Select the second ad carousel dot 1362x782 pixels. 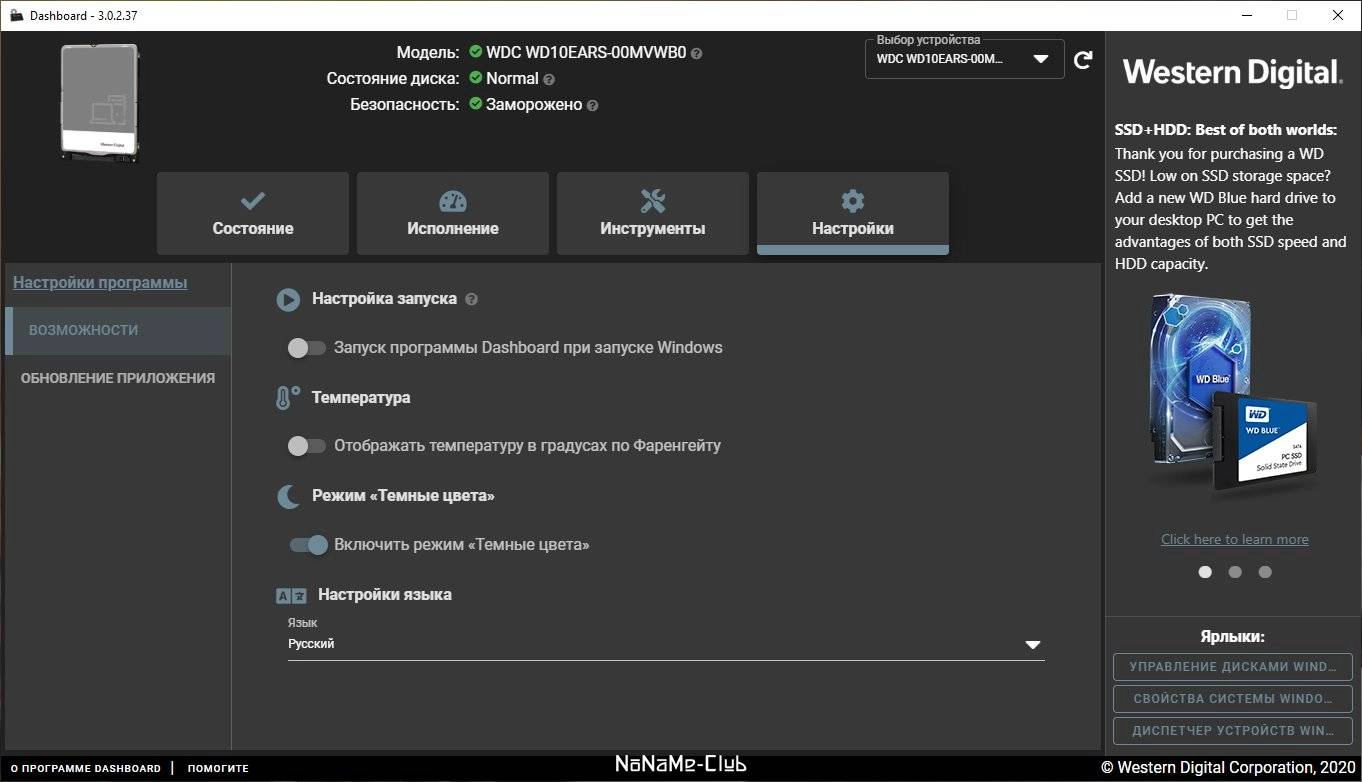tap(1235, 572)
